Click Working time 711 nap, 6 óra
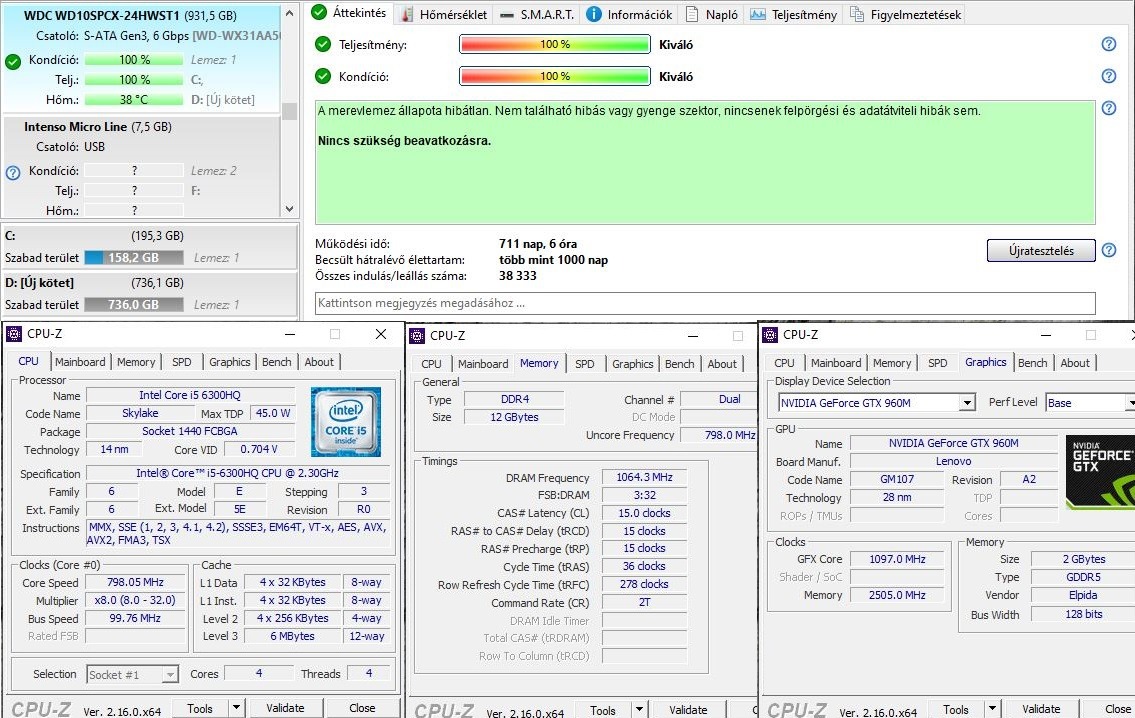The image size is (1135, 718). pos(538,244)
